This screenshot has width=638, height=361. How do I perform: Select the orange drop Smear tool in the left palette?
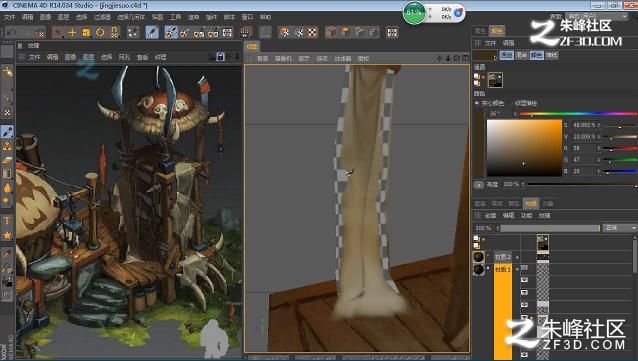(x=7, y=188)
